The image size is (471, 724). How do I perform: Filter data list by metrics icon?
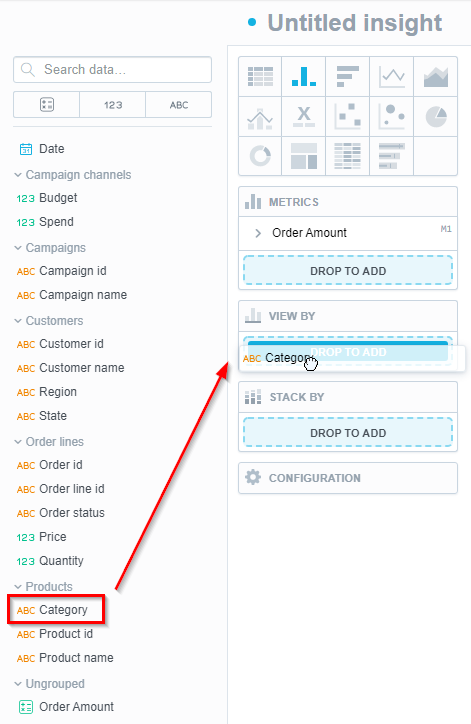(47, 105)
